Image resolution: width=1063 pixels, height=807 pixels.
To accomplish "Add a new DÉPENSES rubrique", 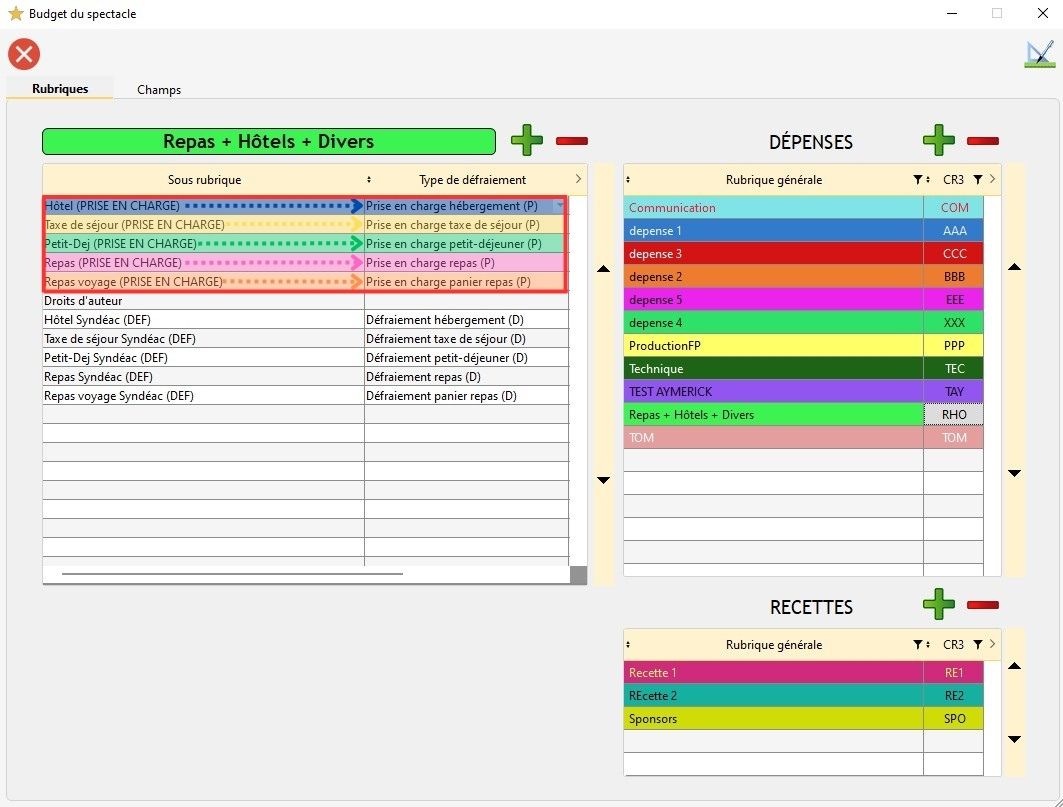I will (x=938, y=141).
